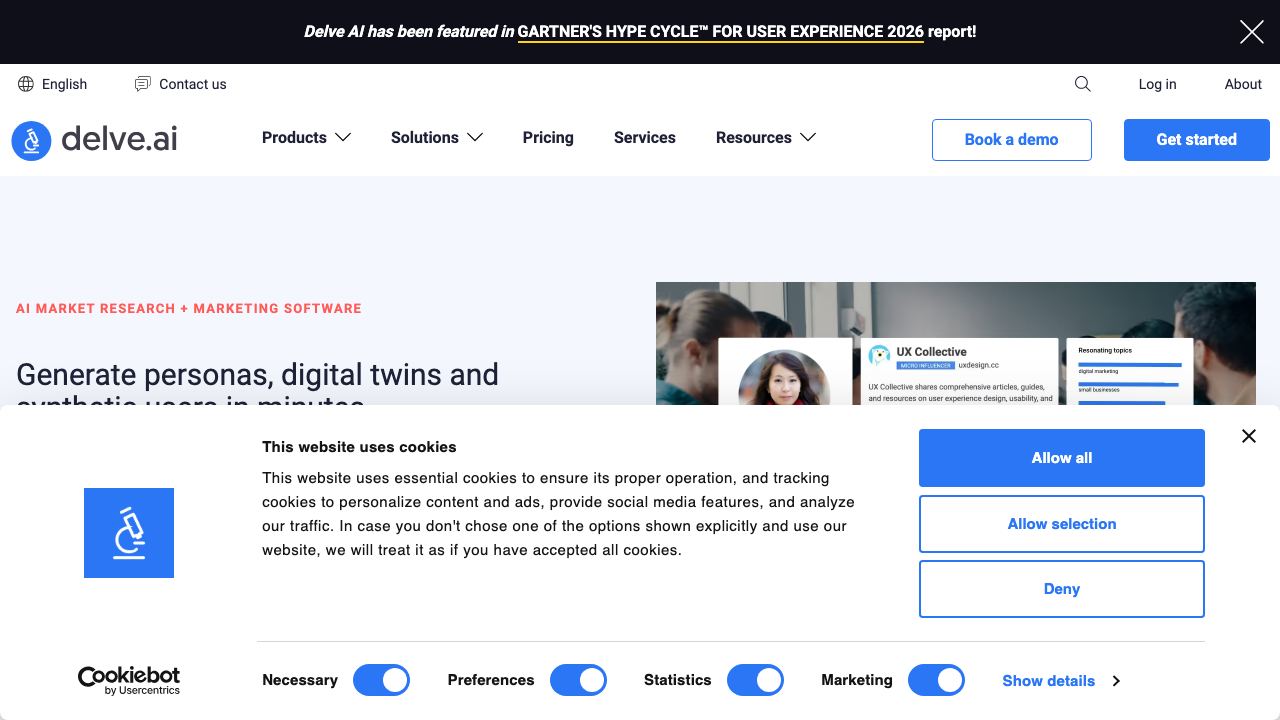
Task: Click the 'Generate personas, digital twins and' headline
Action: tap(257, 375)
